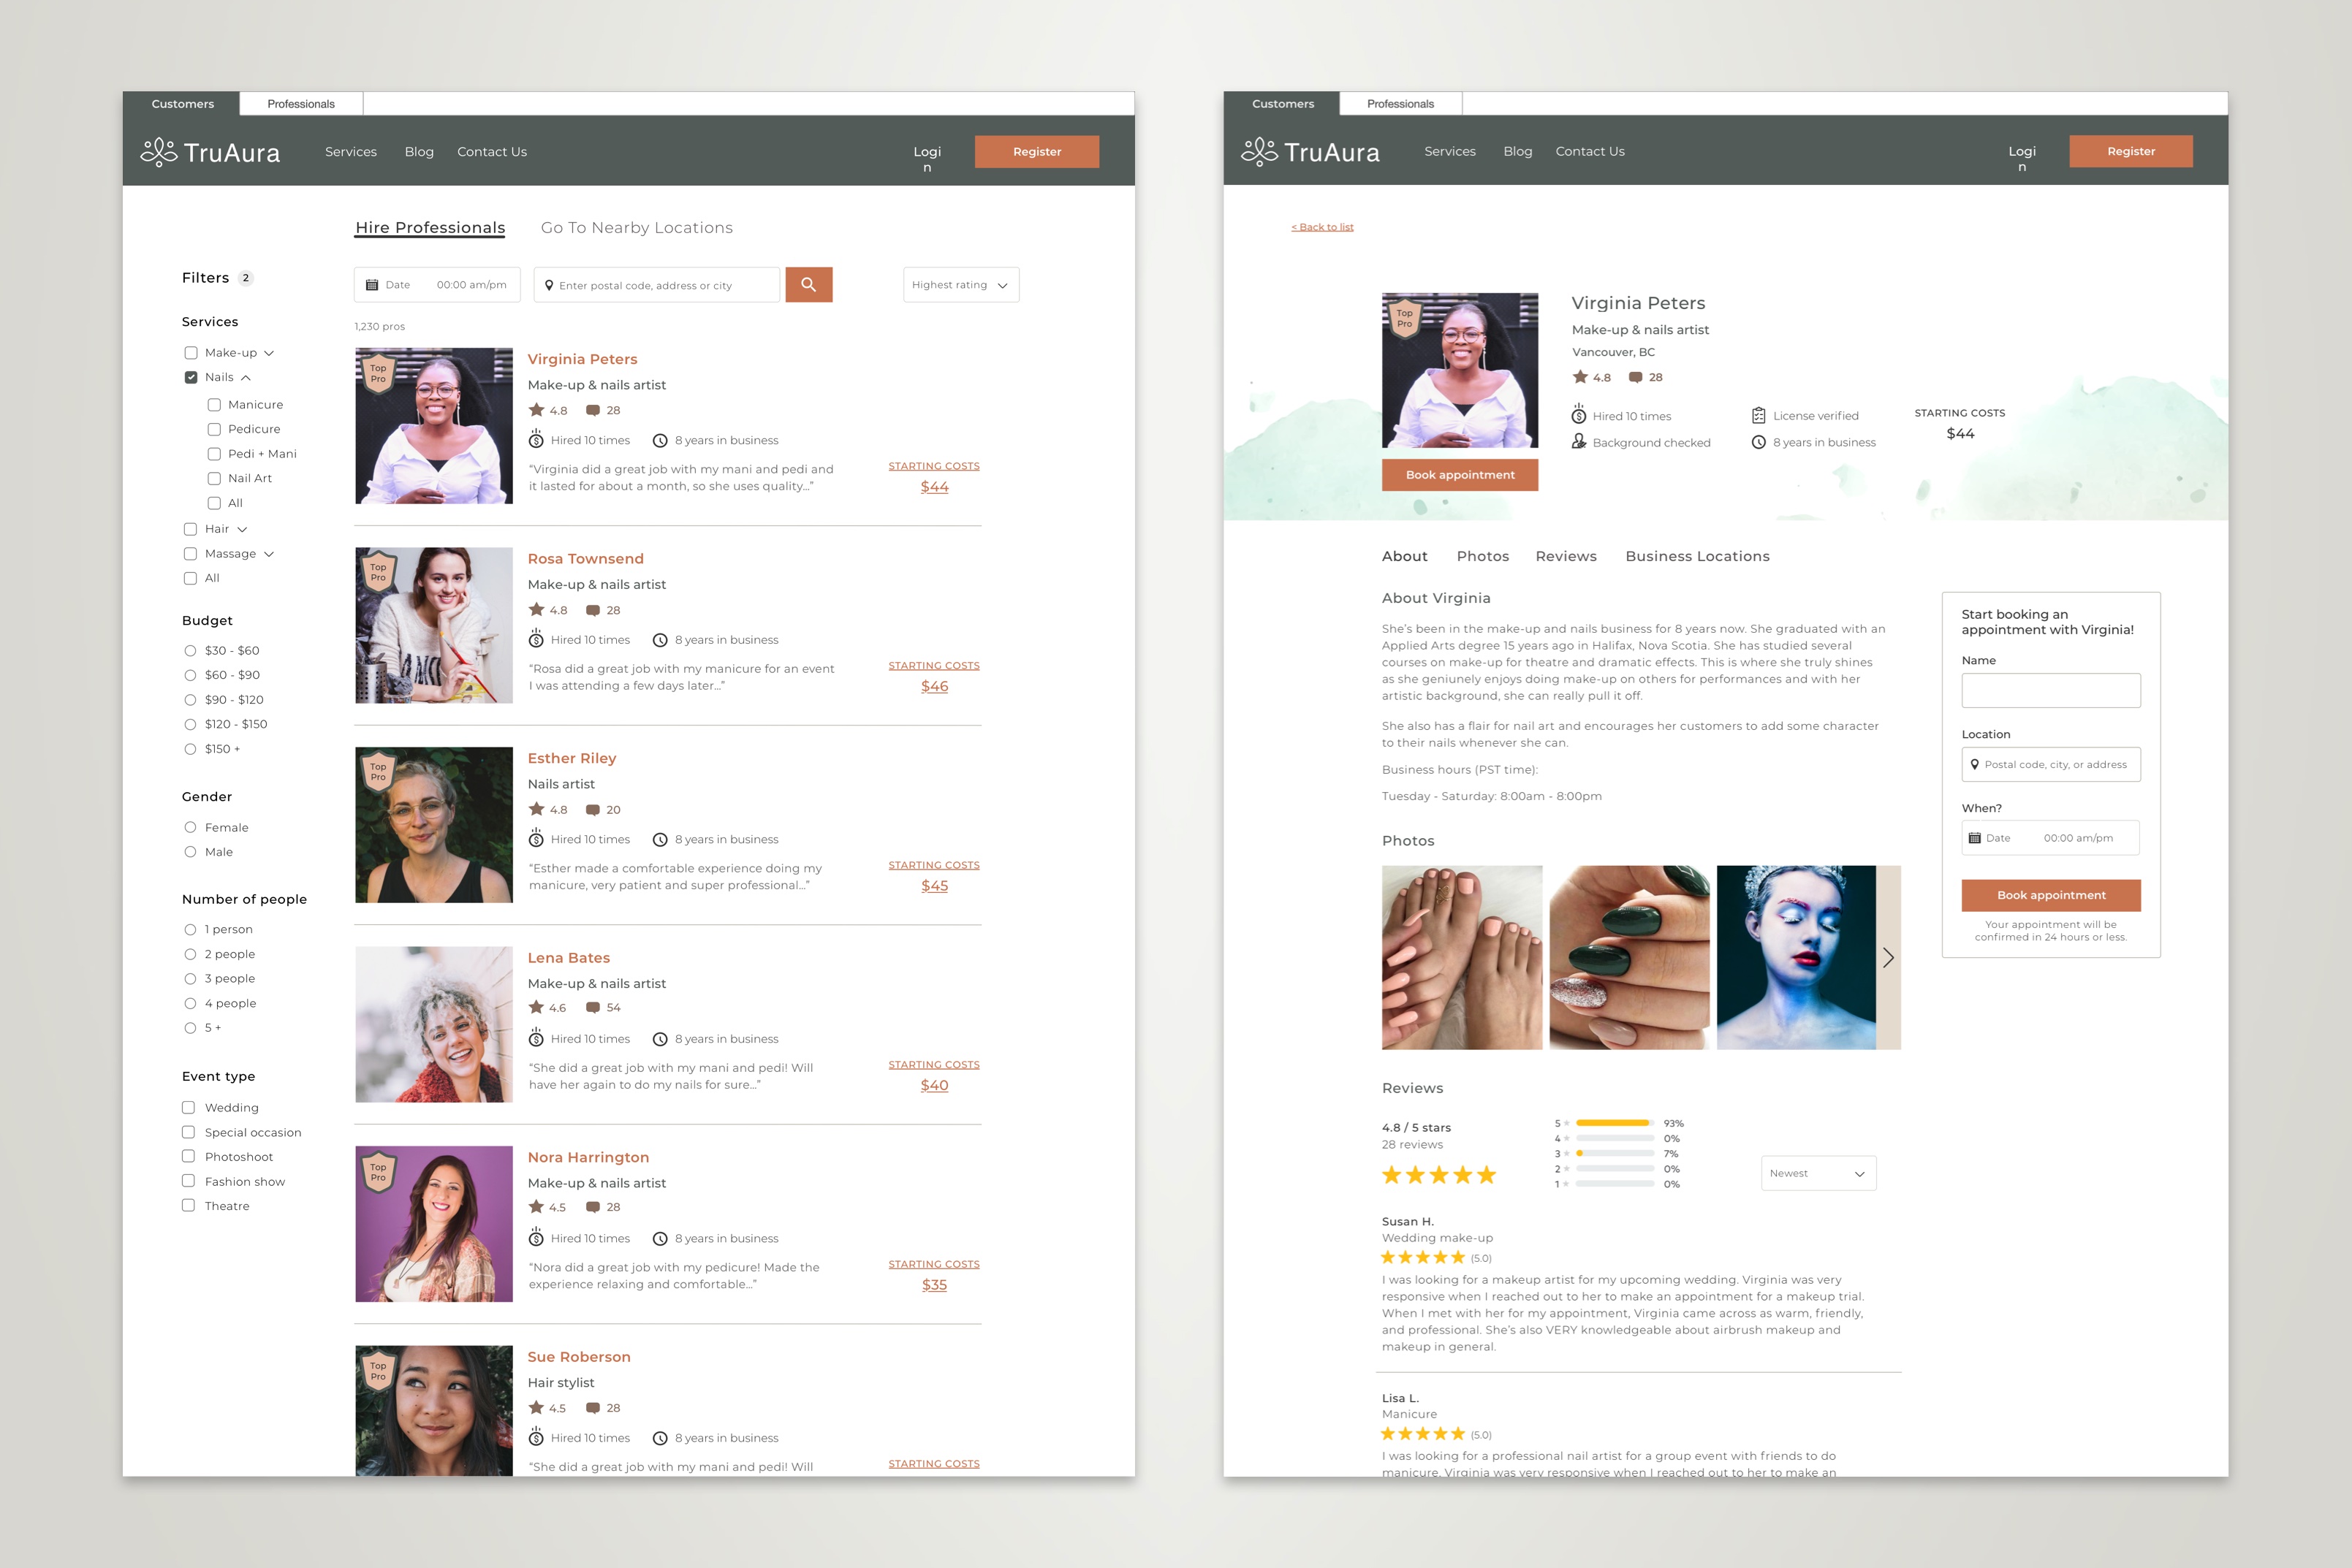This screenshot has height=1568, width=2352.
Task: Open the Highest rating sort dropdown
Action: (x=959, y=285)
